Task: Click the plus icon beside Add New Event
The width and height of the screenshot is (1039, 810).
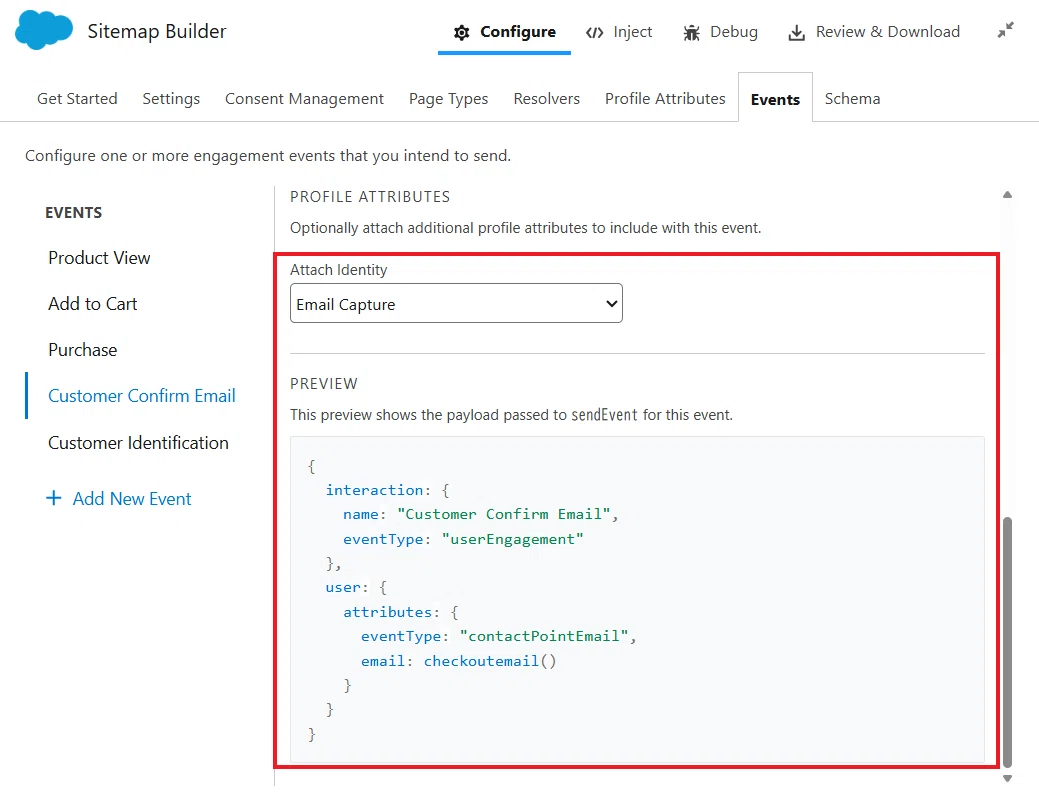Action: 54,498
